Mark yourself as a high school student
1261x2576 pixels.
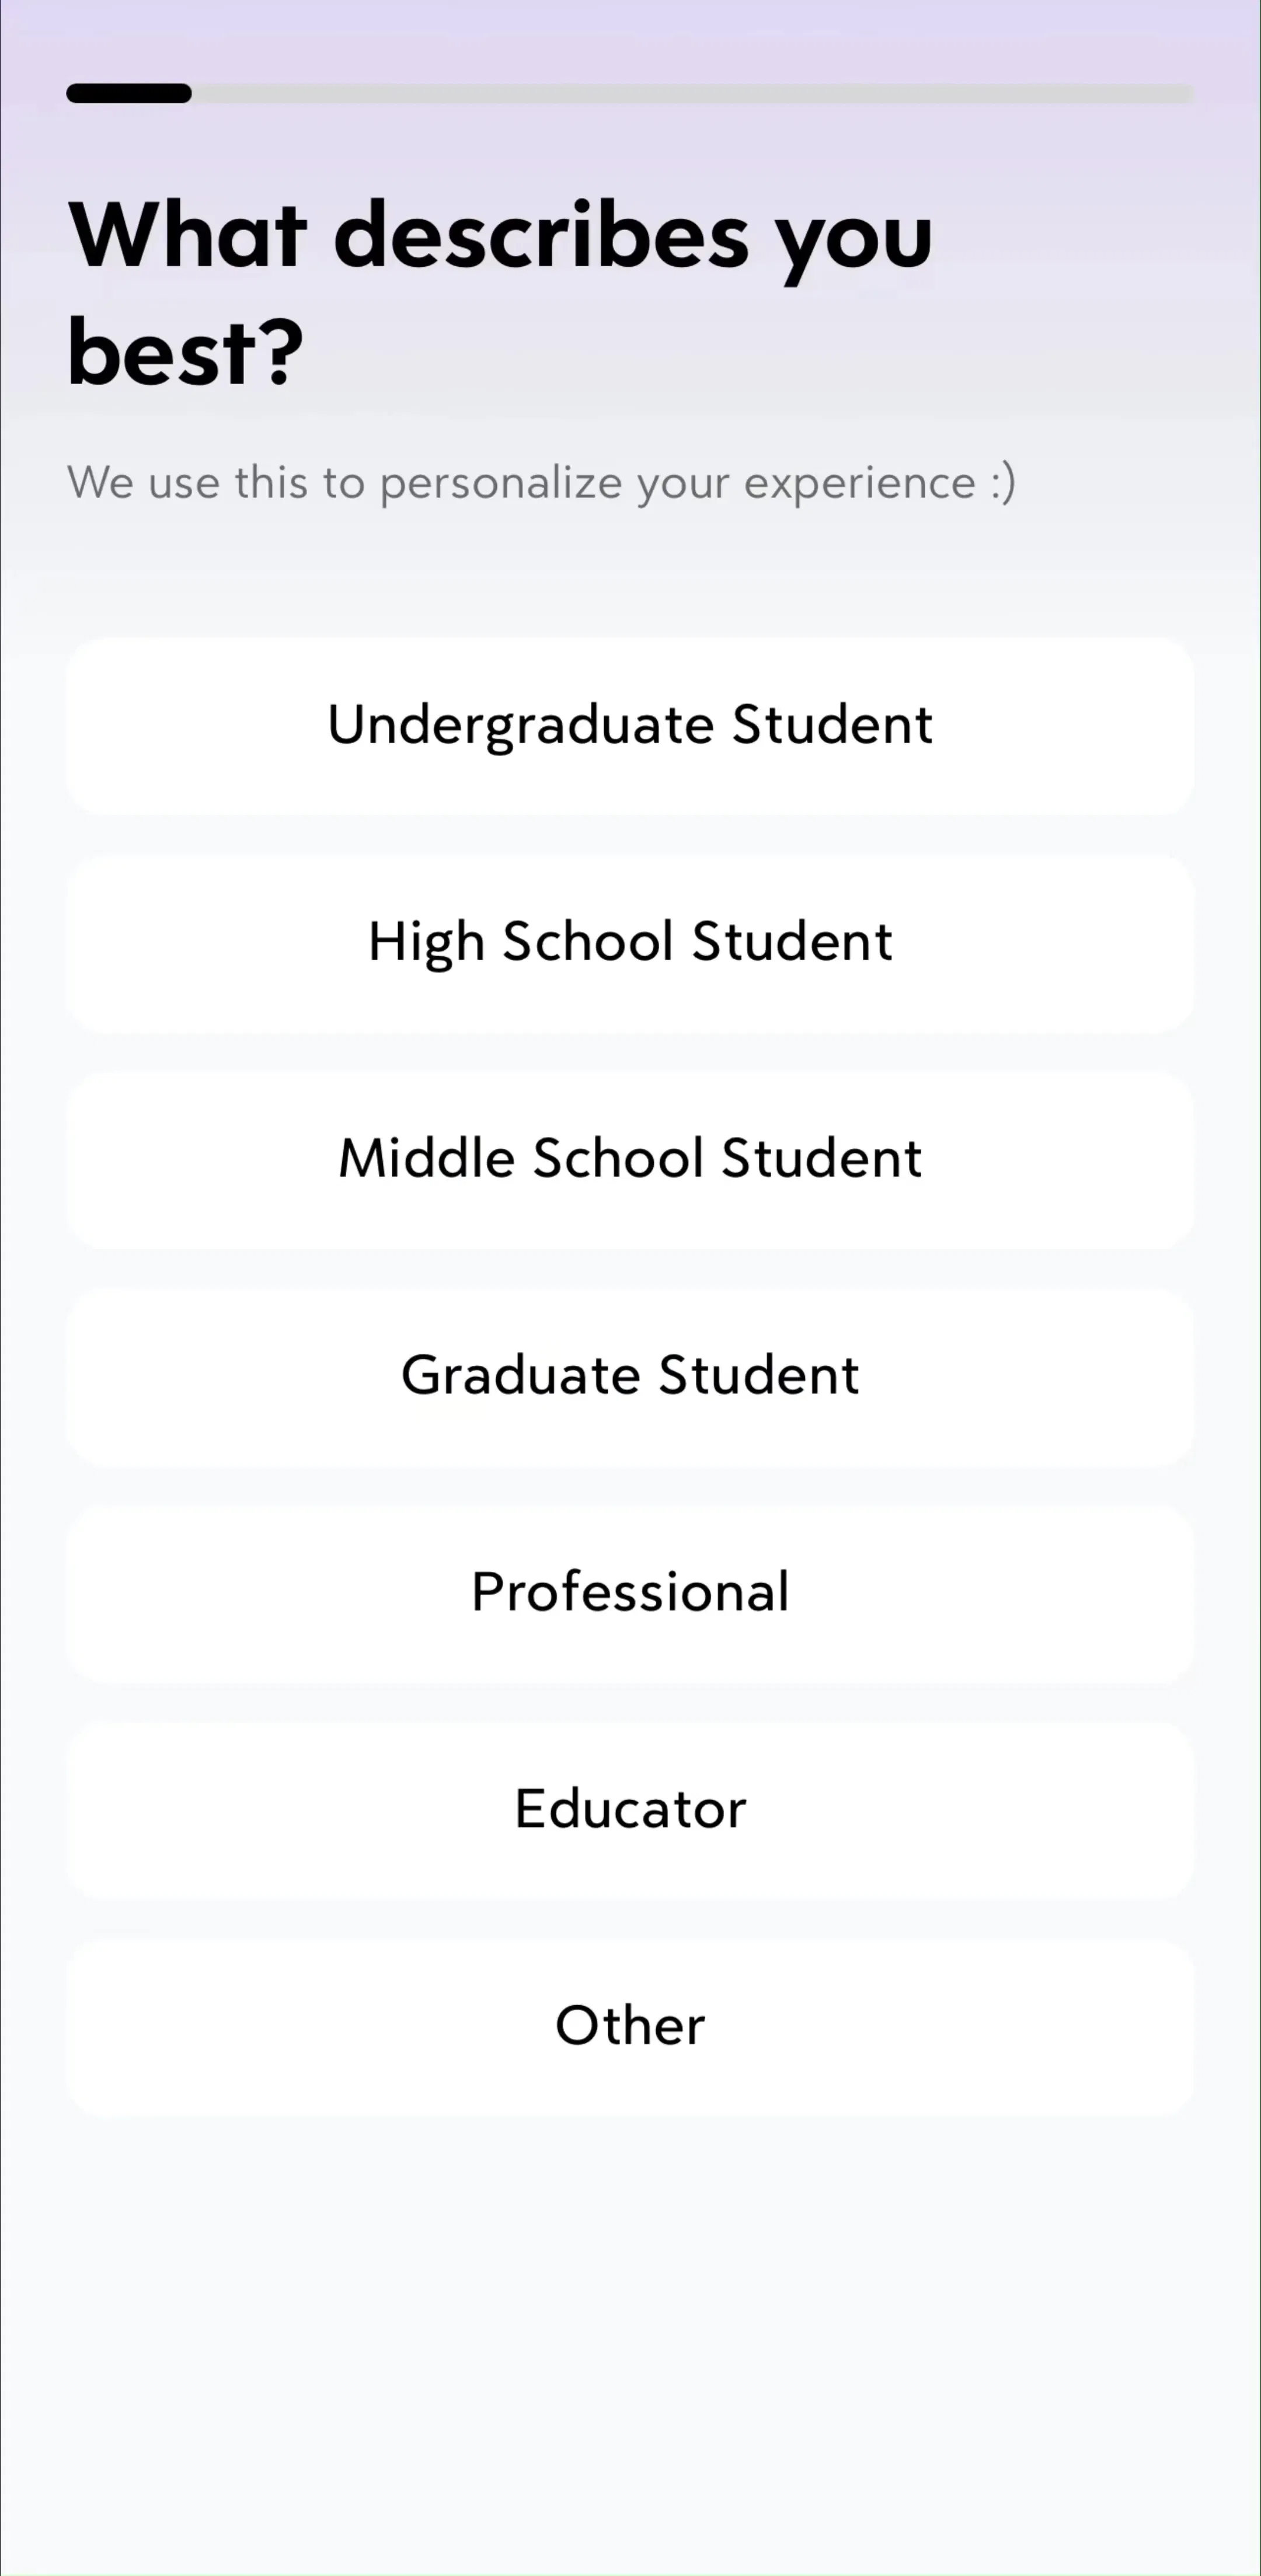click(x=630, y=943)
